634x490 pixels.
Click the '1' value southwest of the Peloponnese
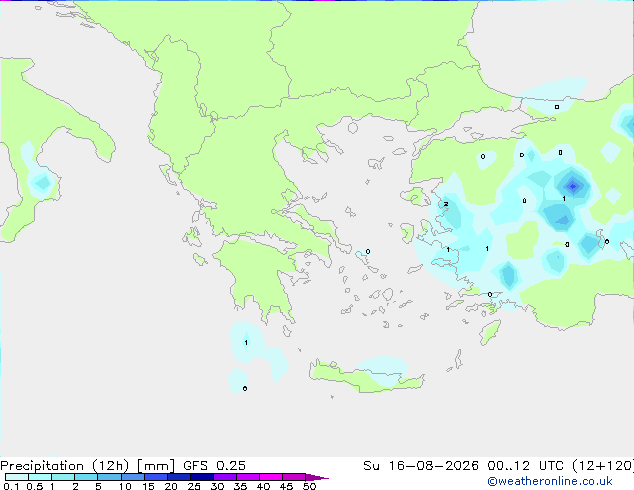(x=246, y=342)
